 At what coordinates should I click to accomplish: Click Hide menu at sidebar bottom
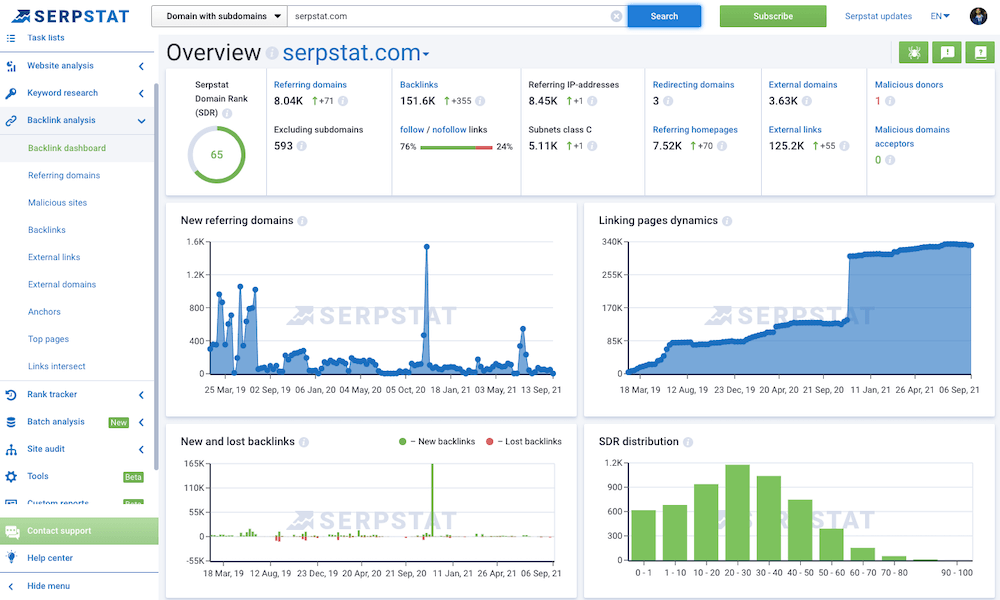point(48,586)
